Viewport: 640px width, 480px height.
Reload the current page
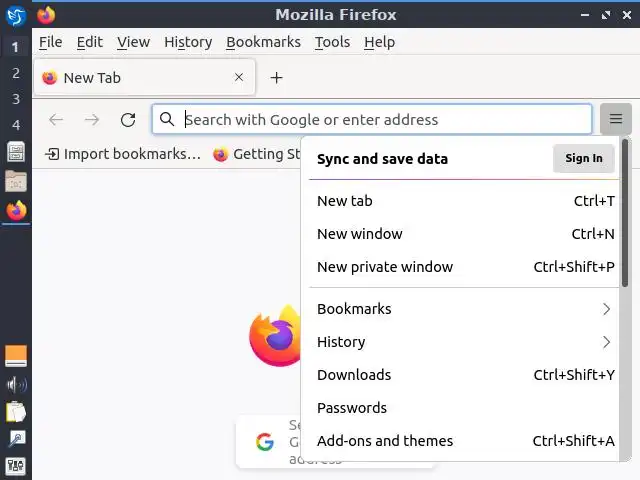pyautogui.click(x=128, y=120)
